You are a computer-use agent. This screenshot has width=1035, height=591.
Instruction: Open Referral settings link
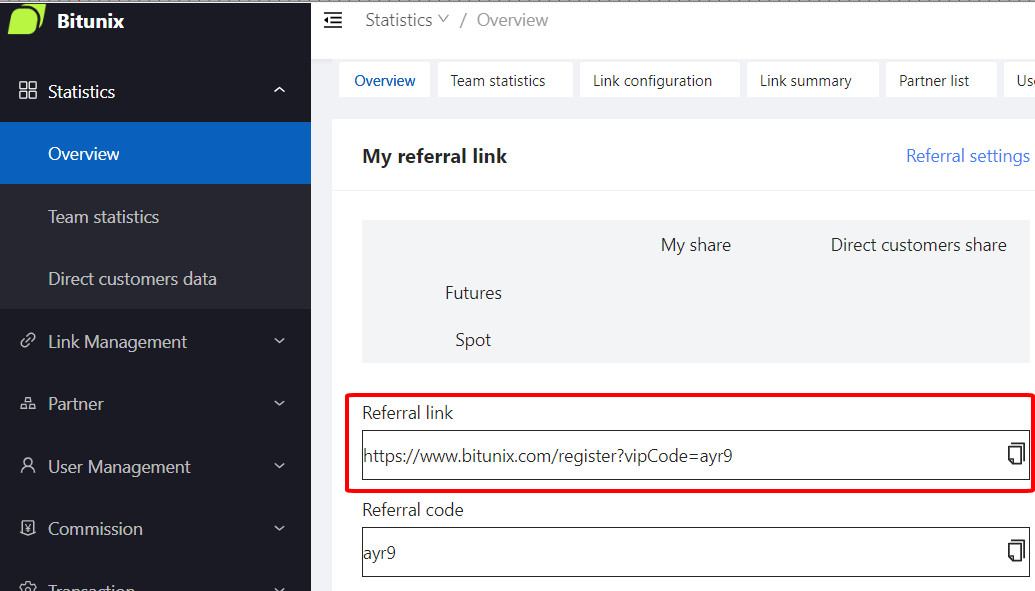[x=967, y=156]
